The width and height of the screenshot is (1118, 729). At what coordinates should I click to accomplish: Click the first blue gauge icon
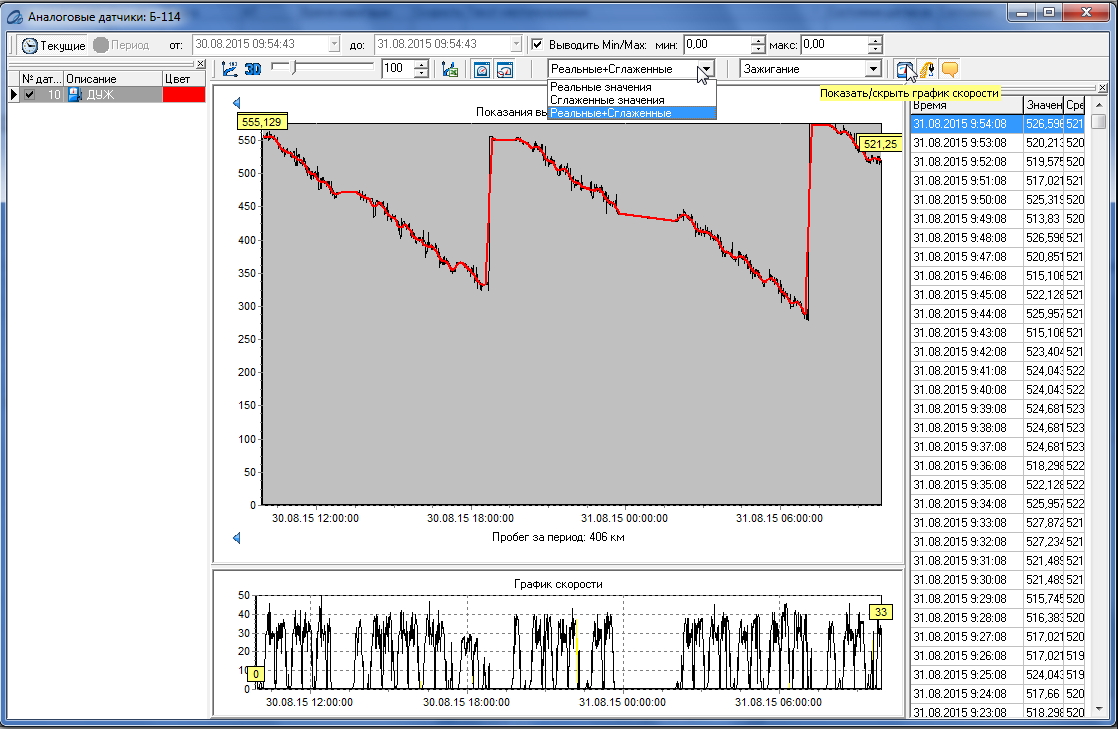click(x=482, y=69)
